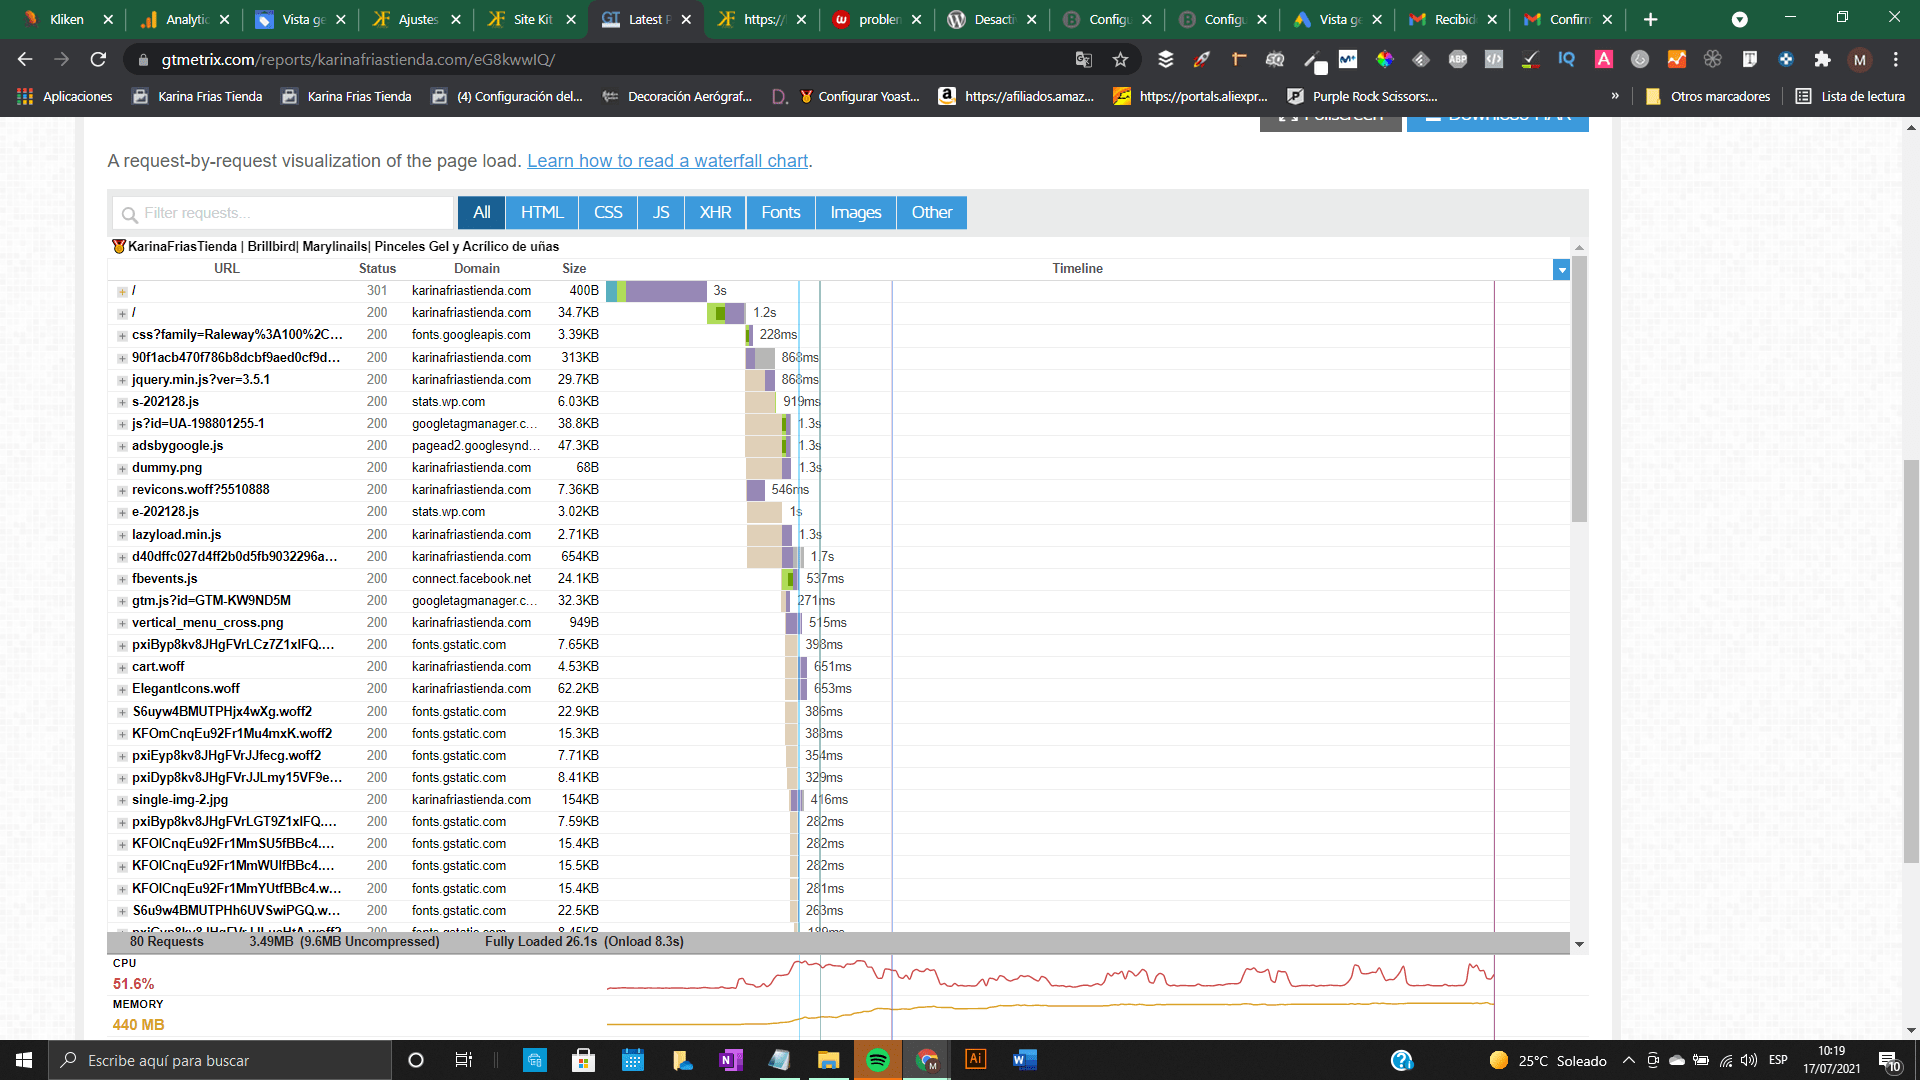This screenshot has width=1920, height=1080.
Task: Click the volume speaker tray icon
Action: click(1749, 1060)
